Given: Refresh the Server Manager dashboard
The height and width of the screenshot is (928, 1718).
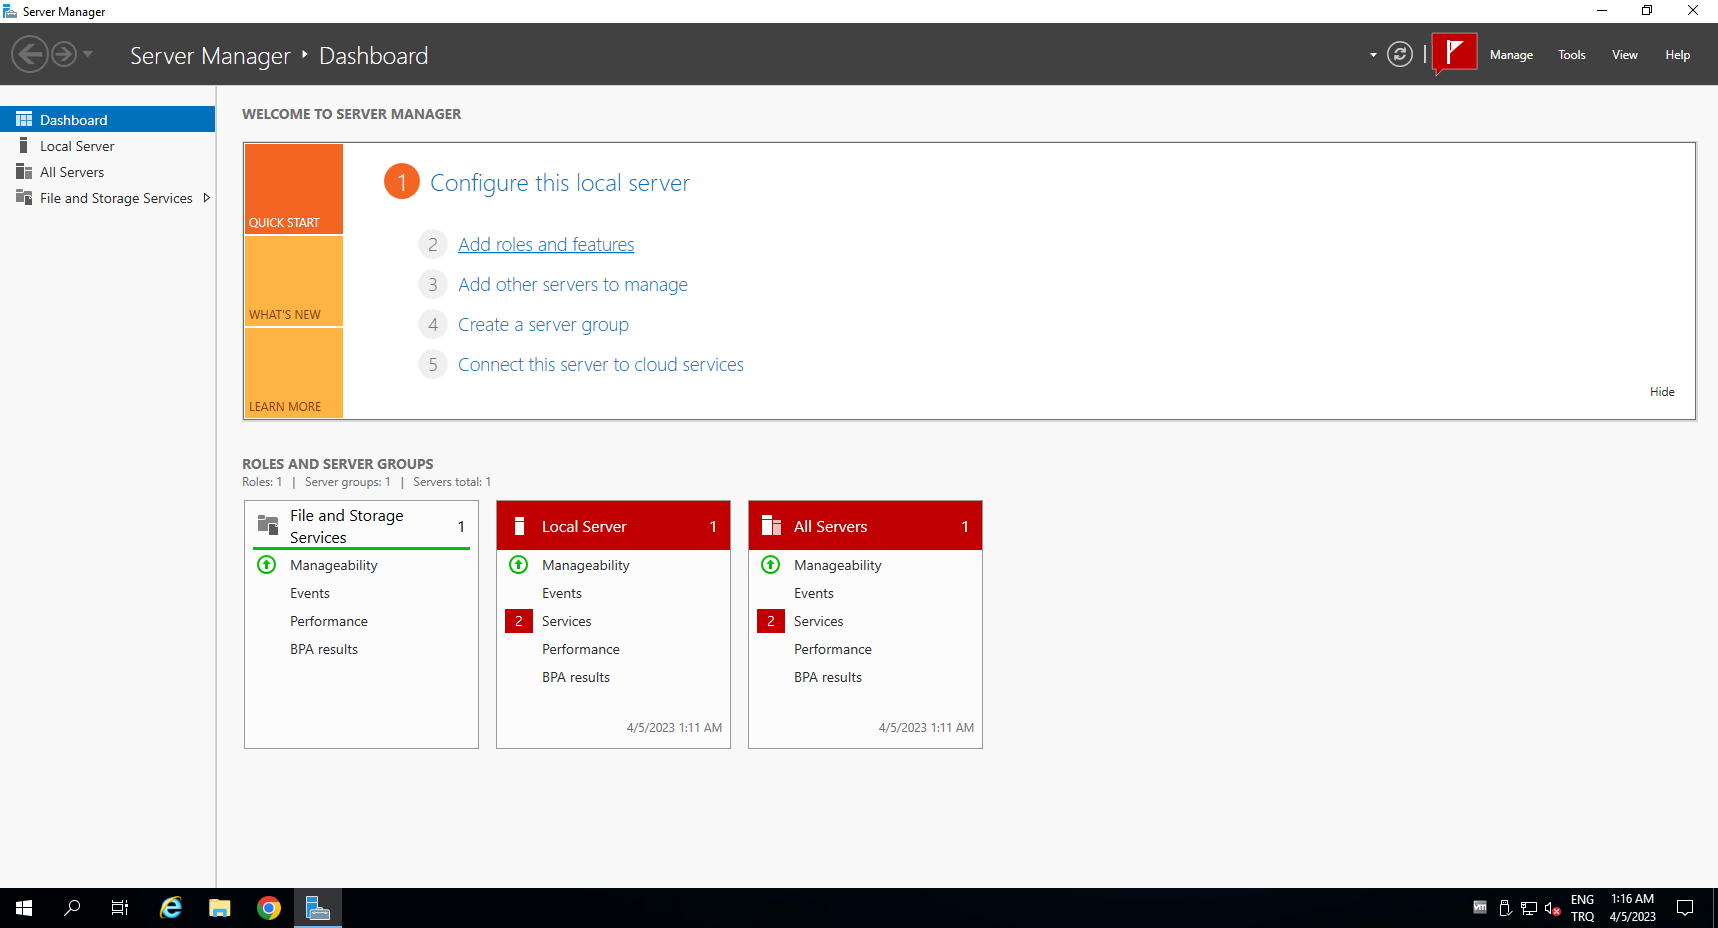Looking at the screenshot, I should coord(1400,55).
